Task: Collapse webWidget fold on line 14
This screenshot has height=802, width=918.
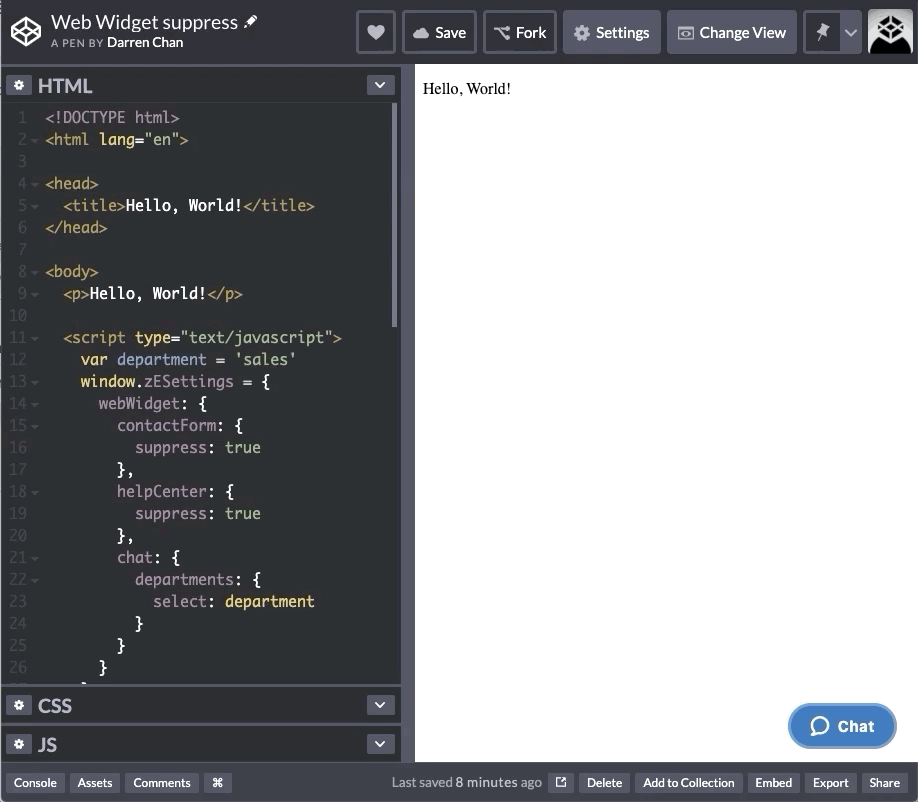Action: pos(35,405)
